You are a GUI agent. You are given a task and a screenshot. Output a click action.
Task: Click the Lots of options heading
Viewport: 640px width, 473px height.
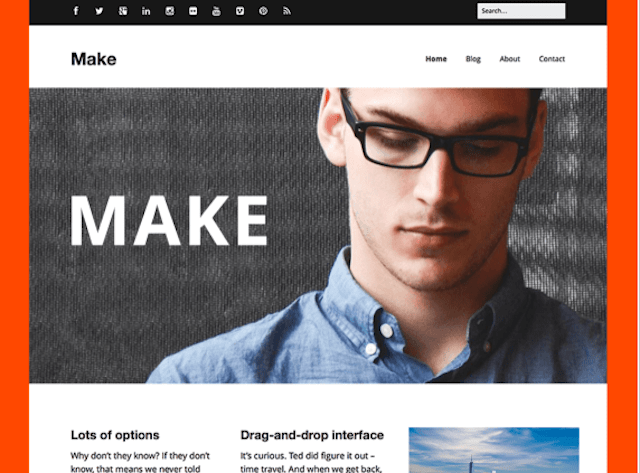pyautogui.click(x=115, y=435)
